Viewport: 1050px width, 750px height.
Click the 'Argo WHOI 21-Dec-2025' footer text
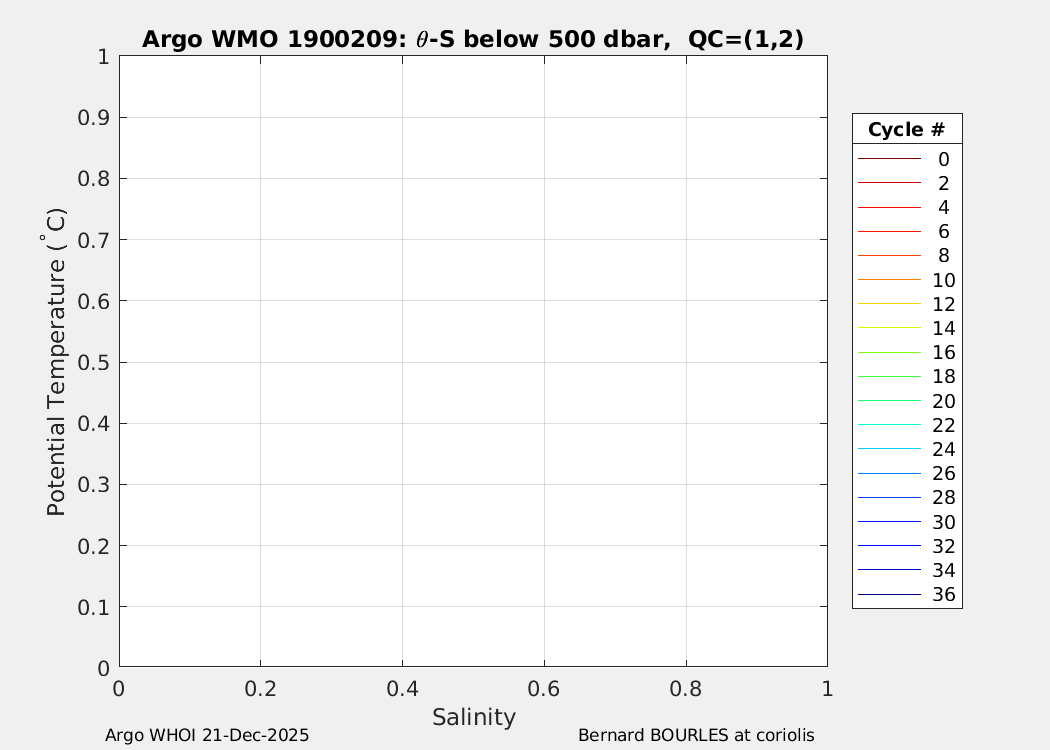207,735
